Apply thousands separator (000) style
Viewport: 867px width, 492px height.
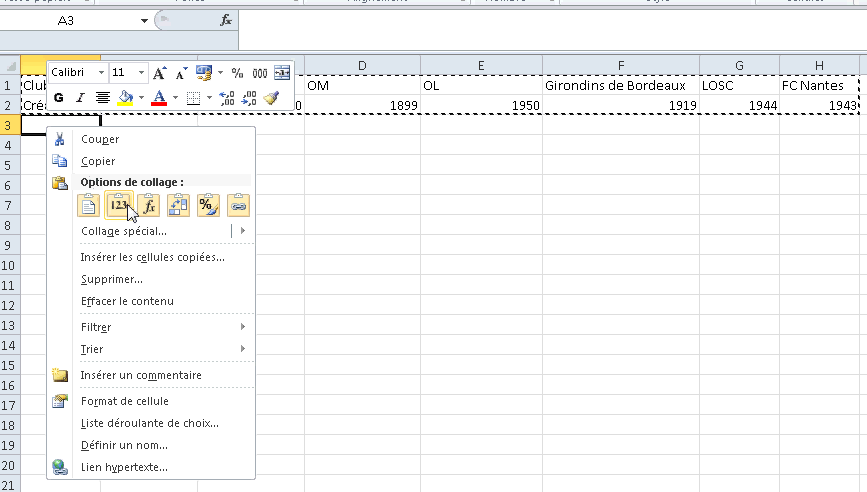tap(259, 73)
